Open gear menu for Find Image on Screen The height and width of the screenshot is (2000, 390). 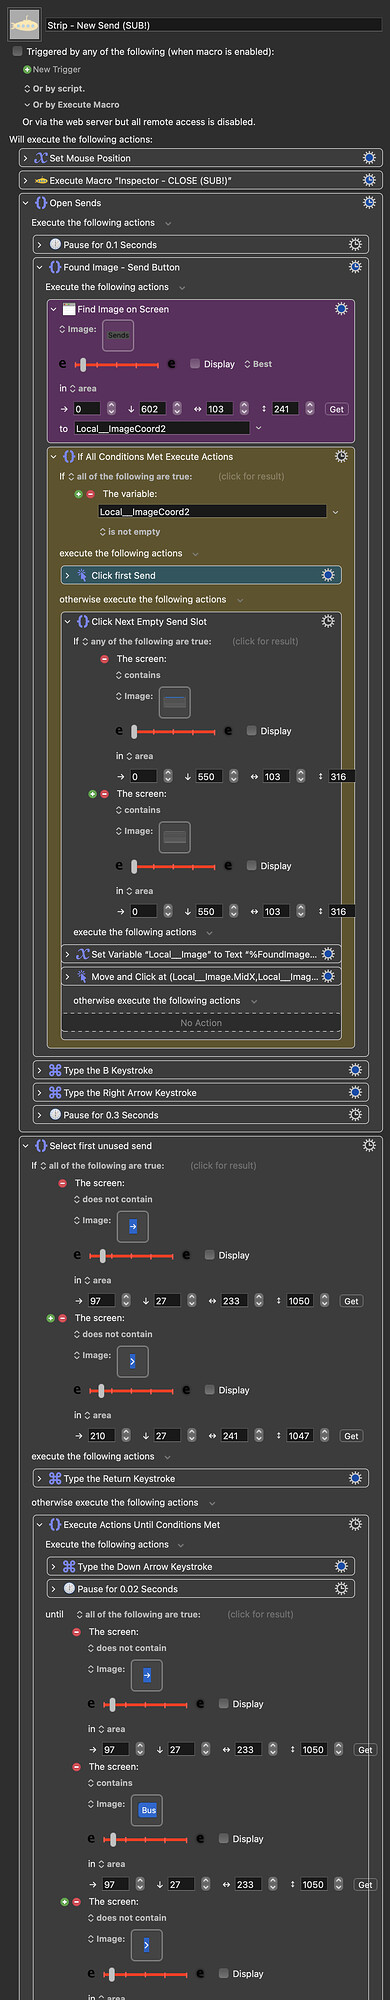click(341, 309)
